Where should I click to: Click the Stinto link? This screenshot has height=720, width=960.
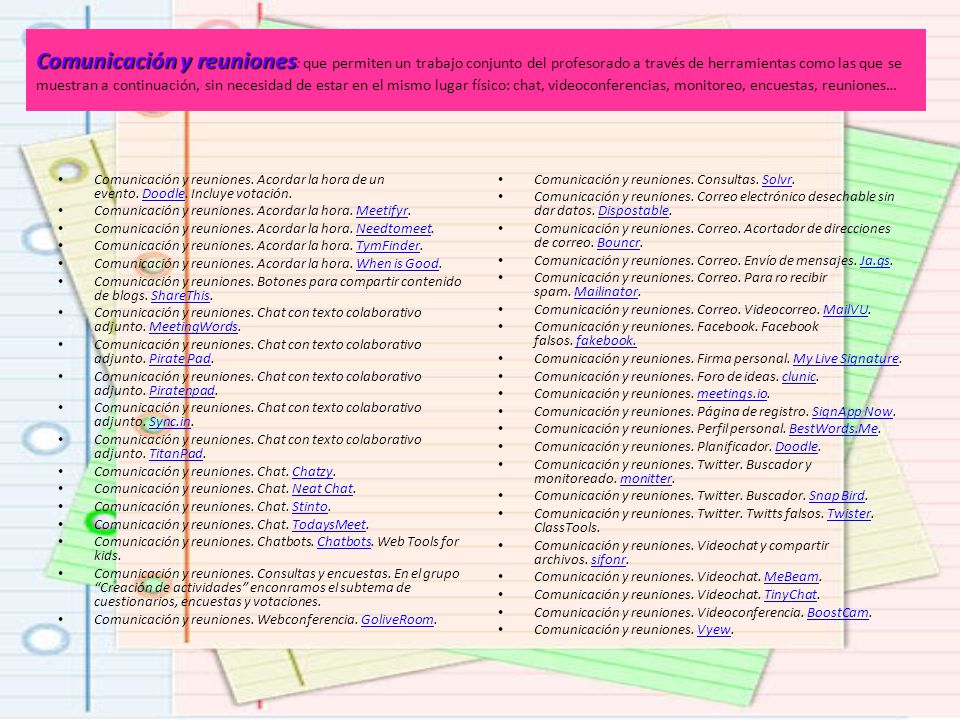pos(310,506)
